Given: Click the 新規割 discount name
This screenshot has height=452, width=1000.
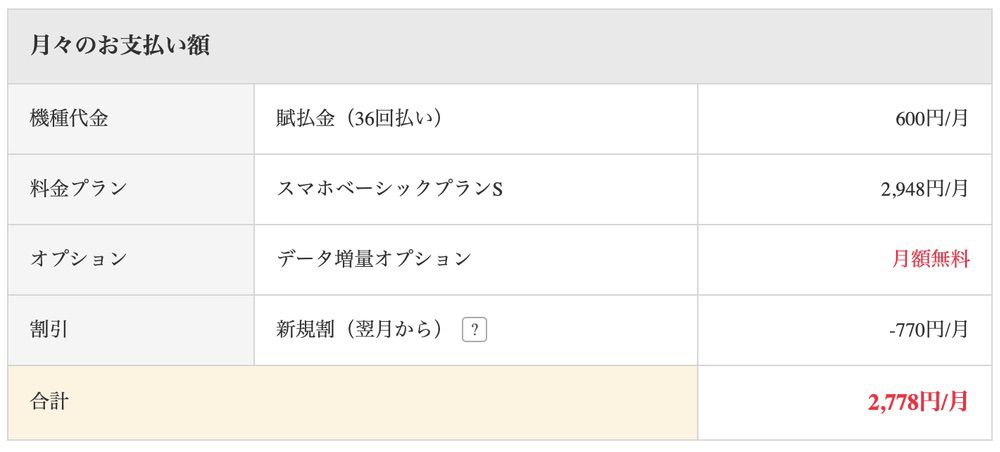Looking at the screenshot, I should [304, 329].
